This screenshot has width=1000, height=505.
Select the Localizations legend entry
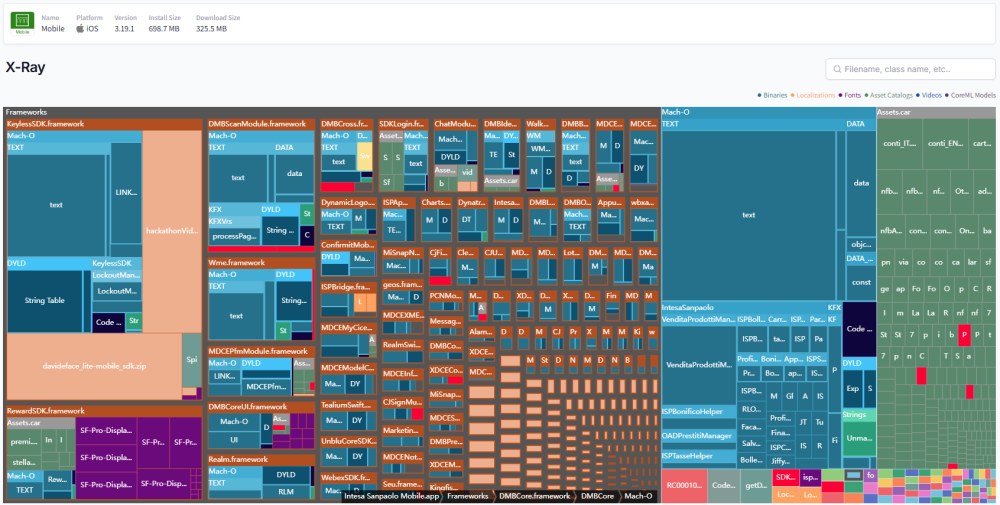click(x=813, y=95)
